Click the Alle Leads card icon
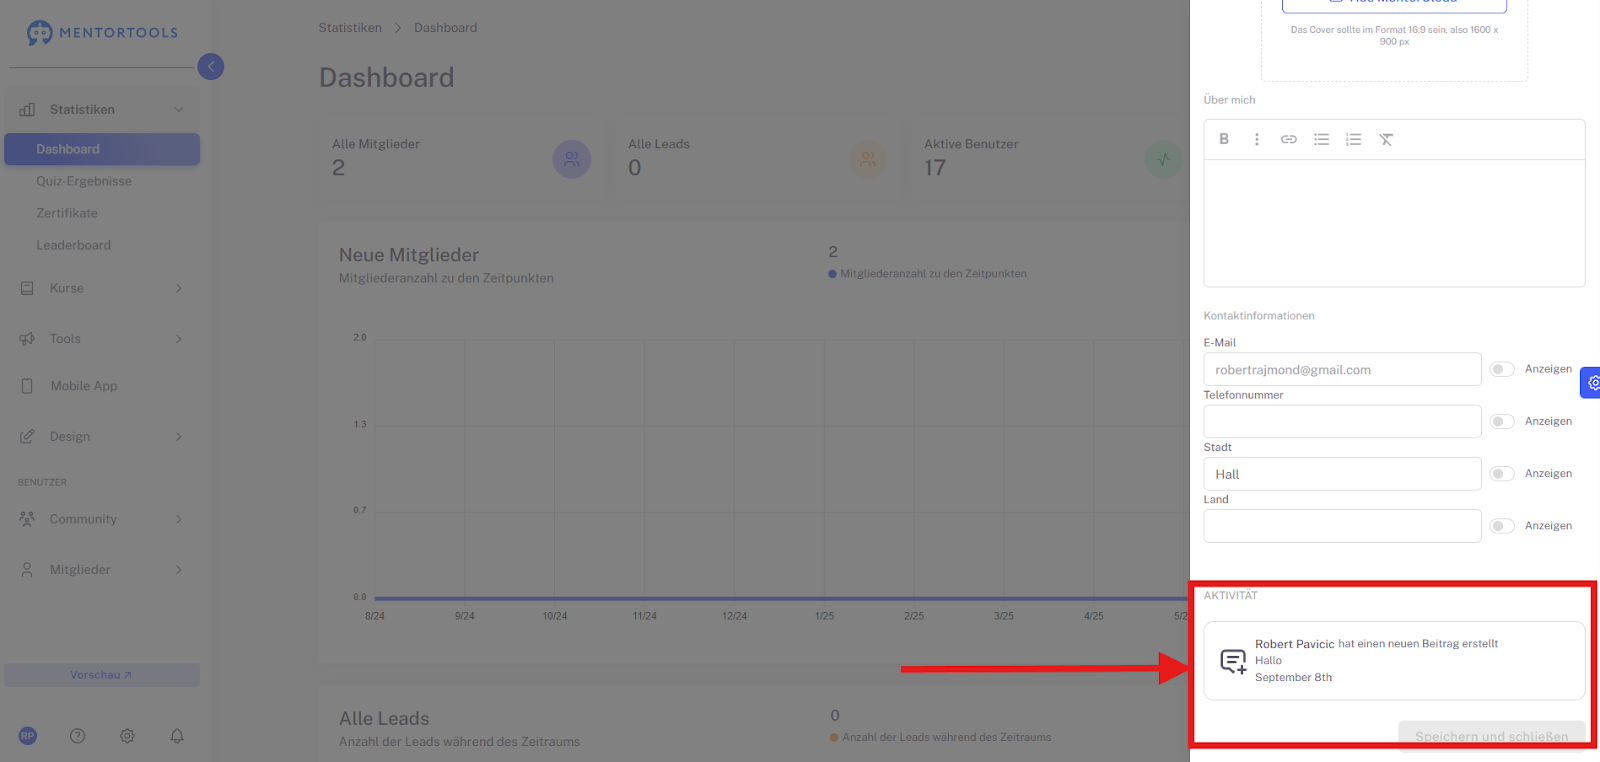1600x762 pixels. point(868,159)
